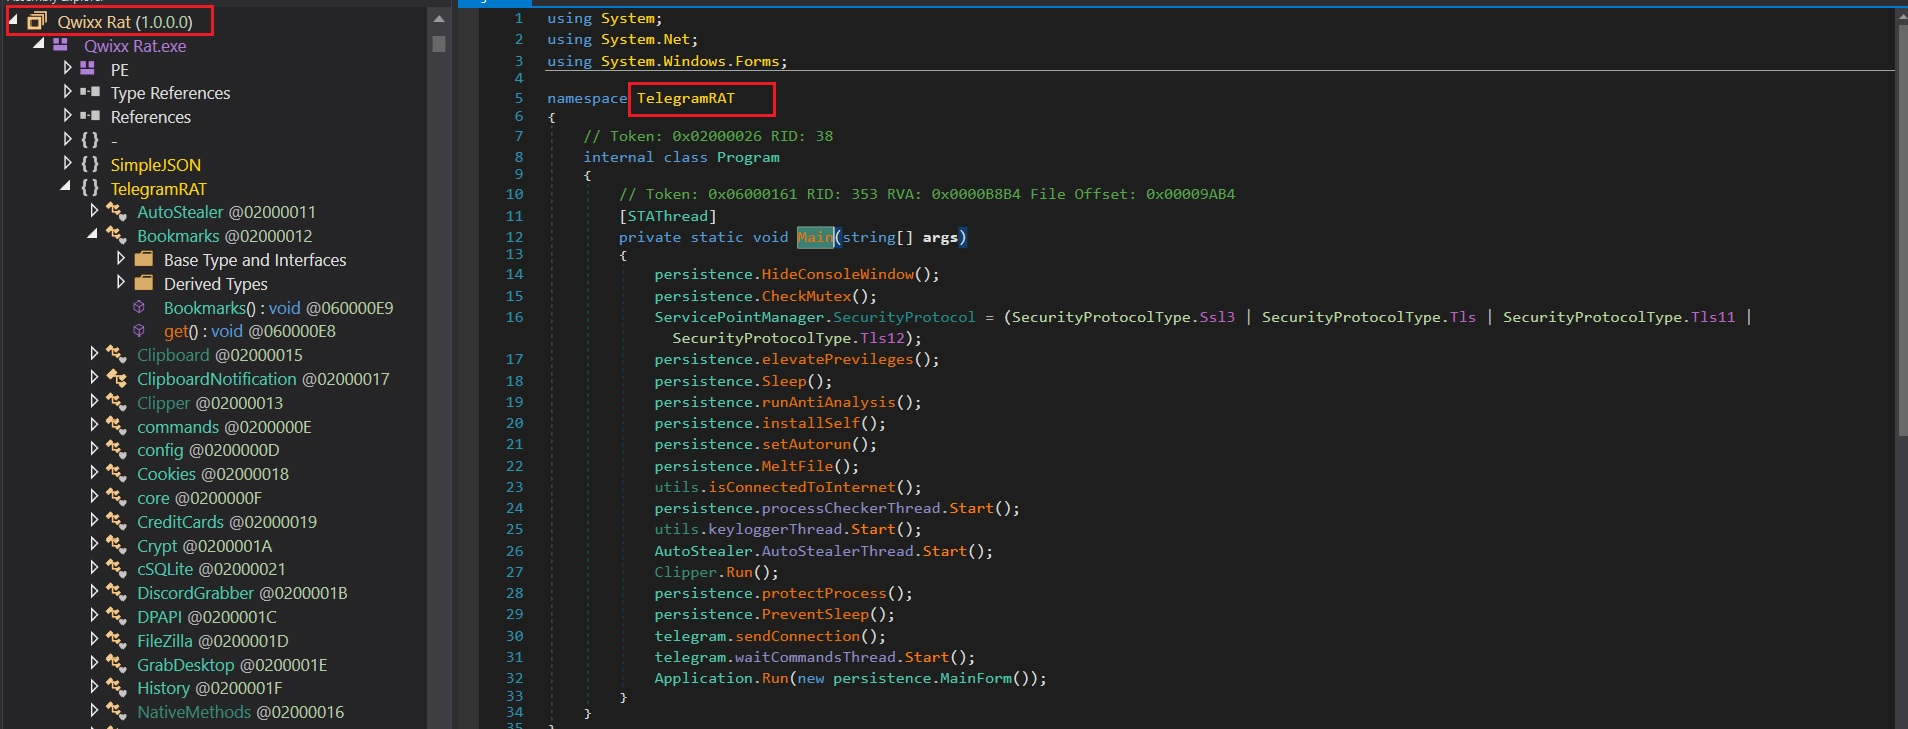Screen dimensions: 1908x729
Task: Click the STAThread attribute in code
Action: pyautogui.click(x=668, y=216)
